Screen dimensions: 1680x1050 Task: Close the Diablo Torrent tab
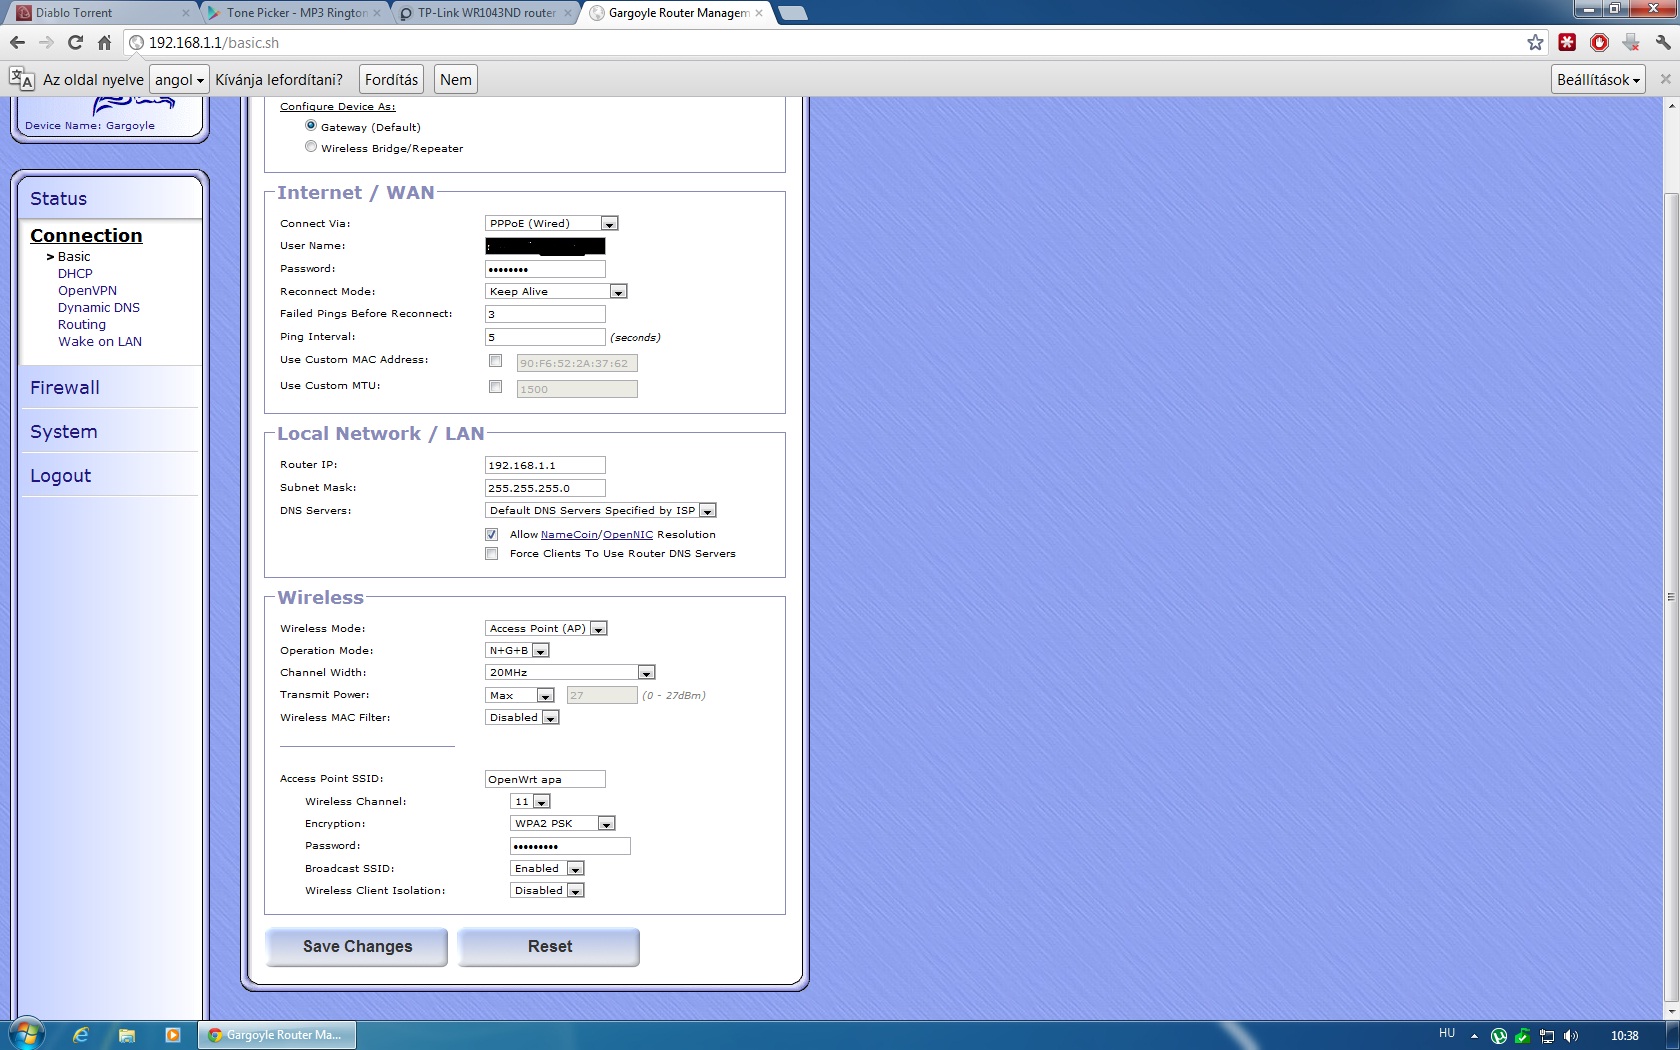(186, 13)
